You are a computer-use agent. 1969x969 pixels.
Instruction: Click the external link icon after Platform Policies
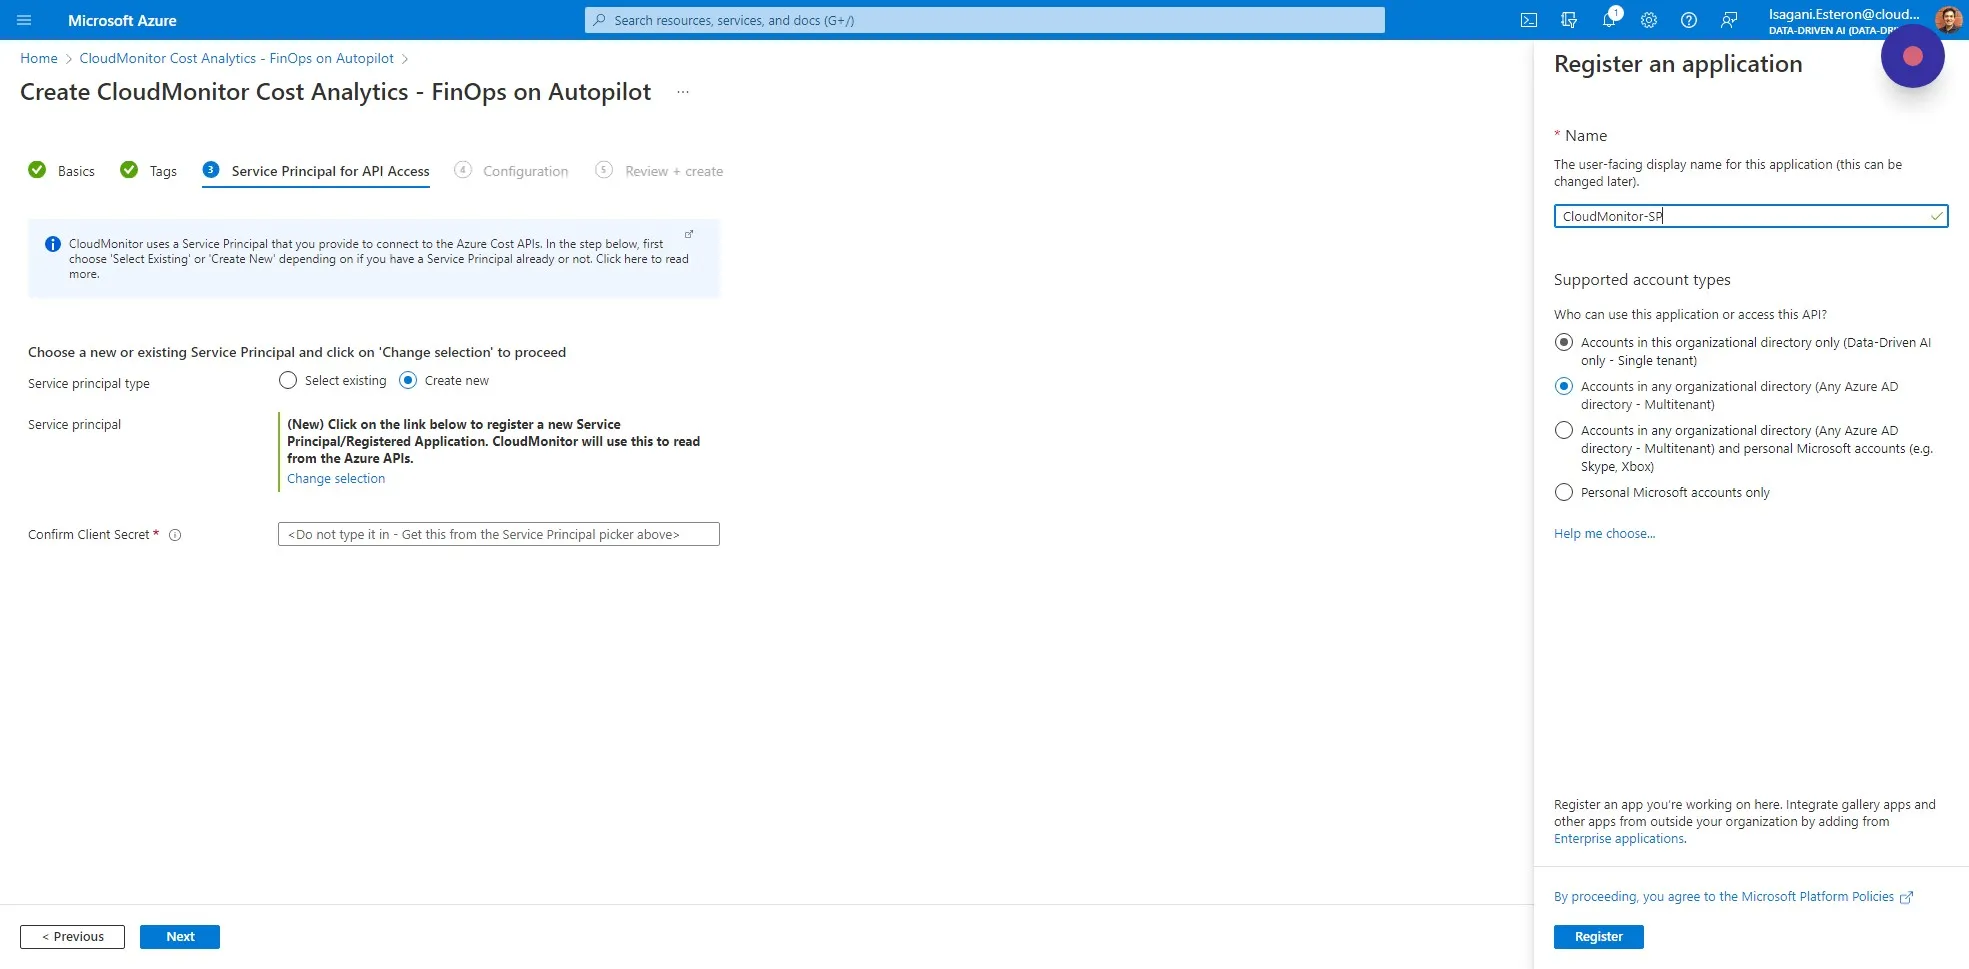(x=1906, y=897)
